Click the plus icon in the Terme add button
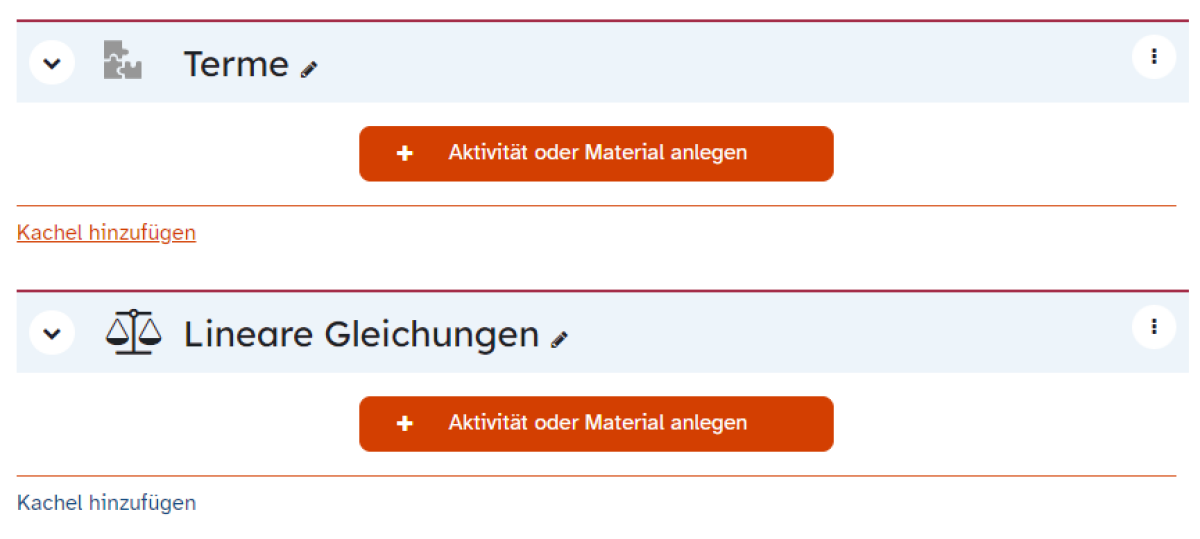 [404, 153]
